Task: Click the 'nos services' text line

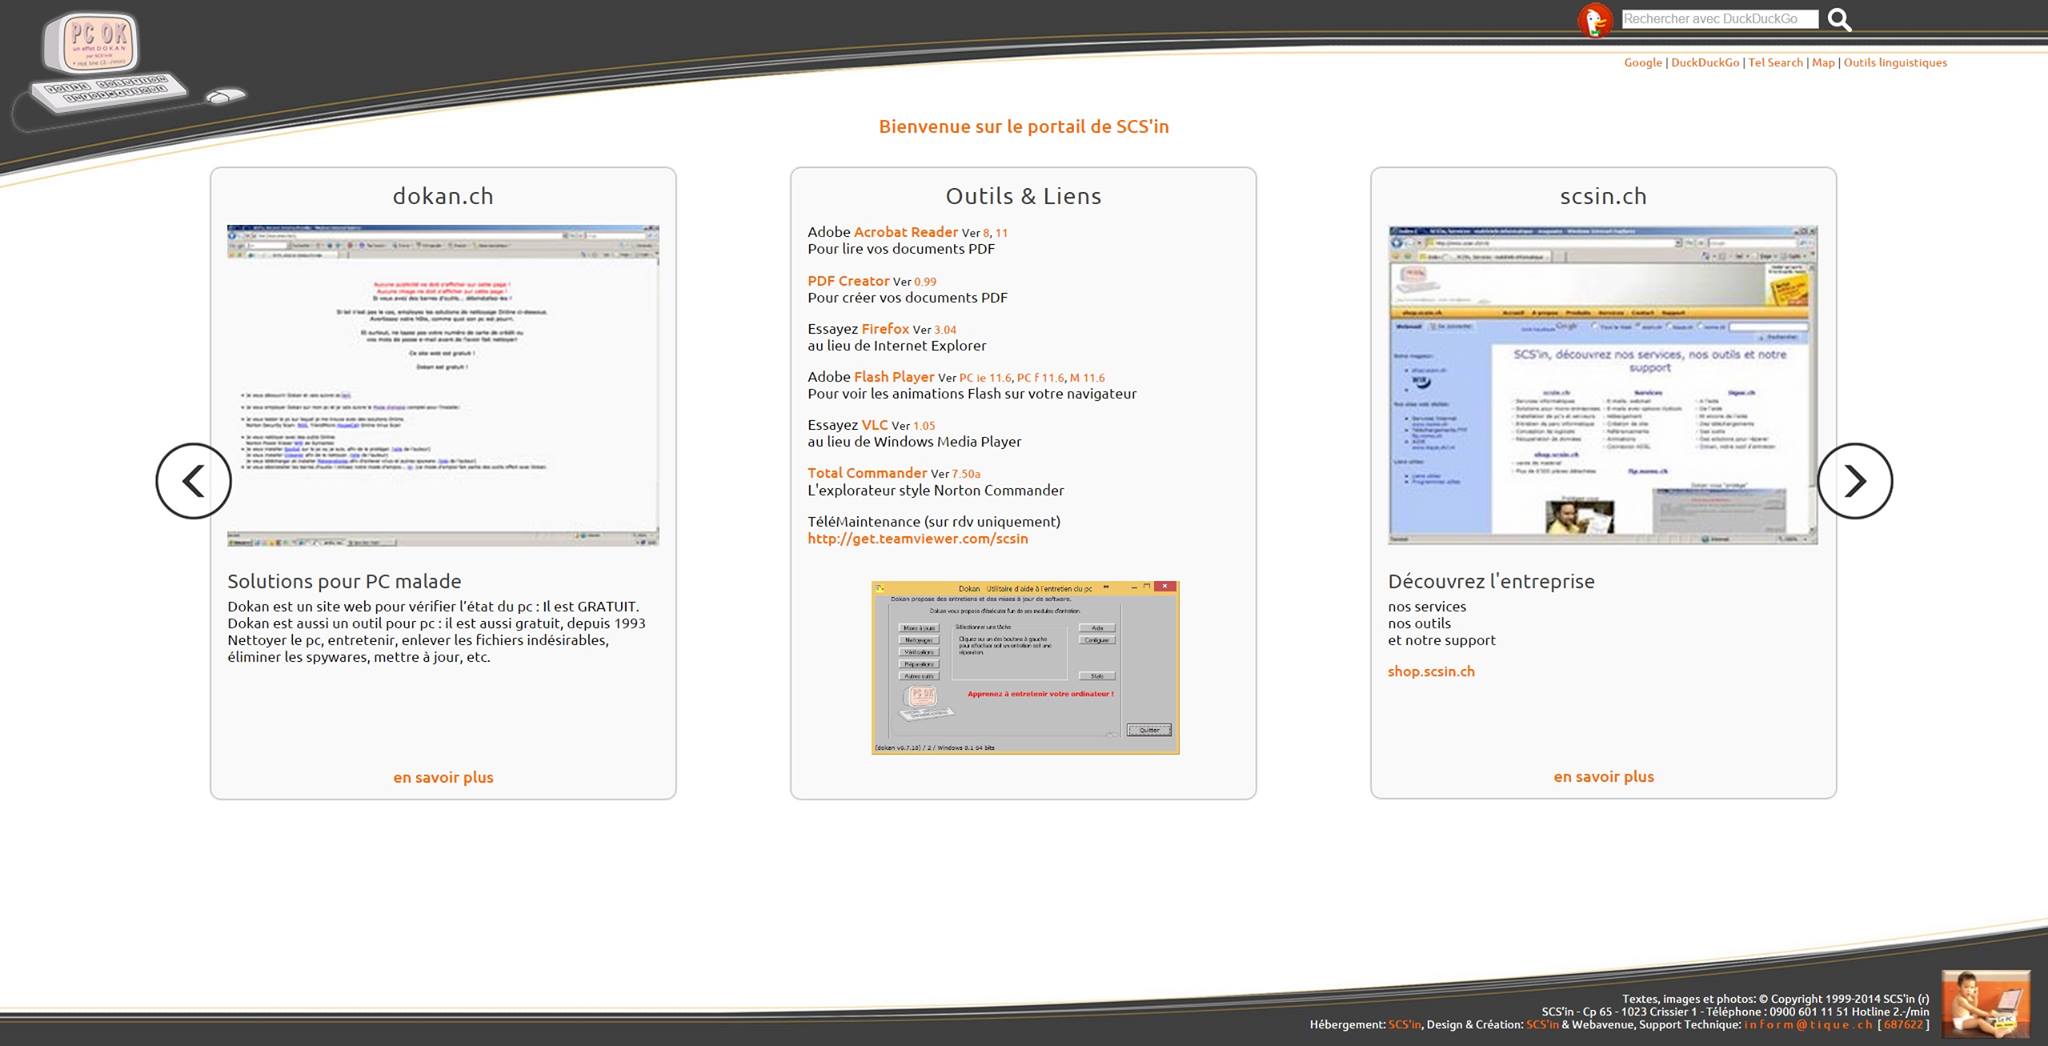Action: [x=1427, y=607]
